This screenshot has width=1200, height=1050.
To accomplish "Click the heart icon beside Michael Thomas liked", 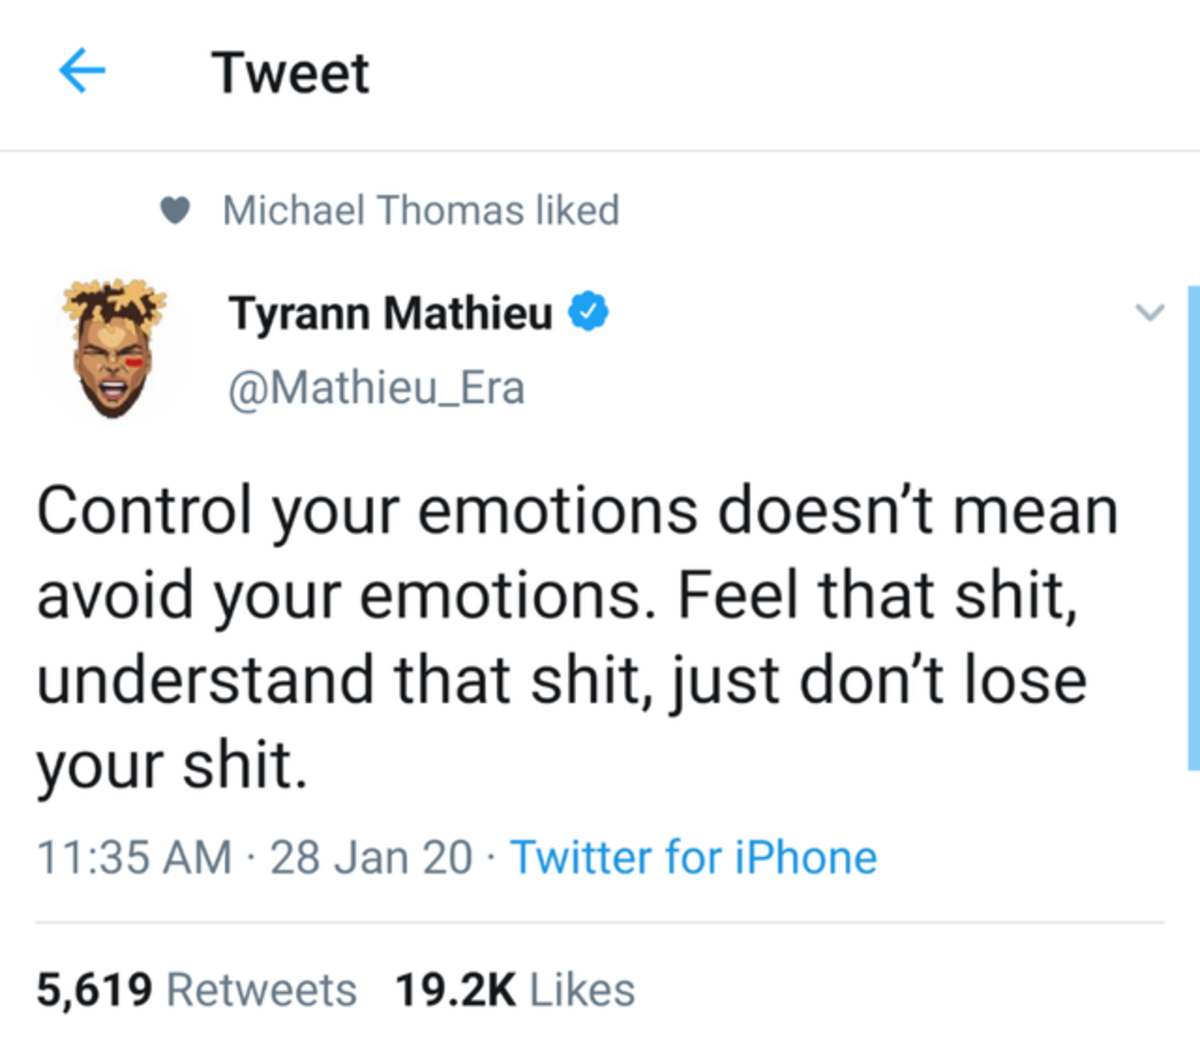I will [175, 210].
